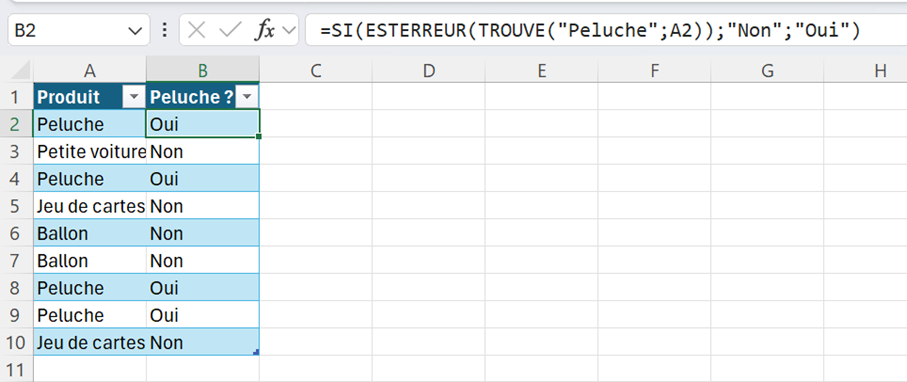
Task: Select row 11 header
Action: [x=16, y=369]
